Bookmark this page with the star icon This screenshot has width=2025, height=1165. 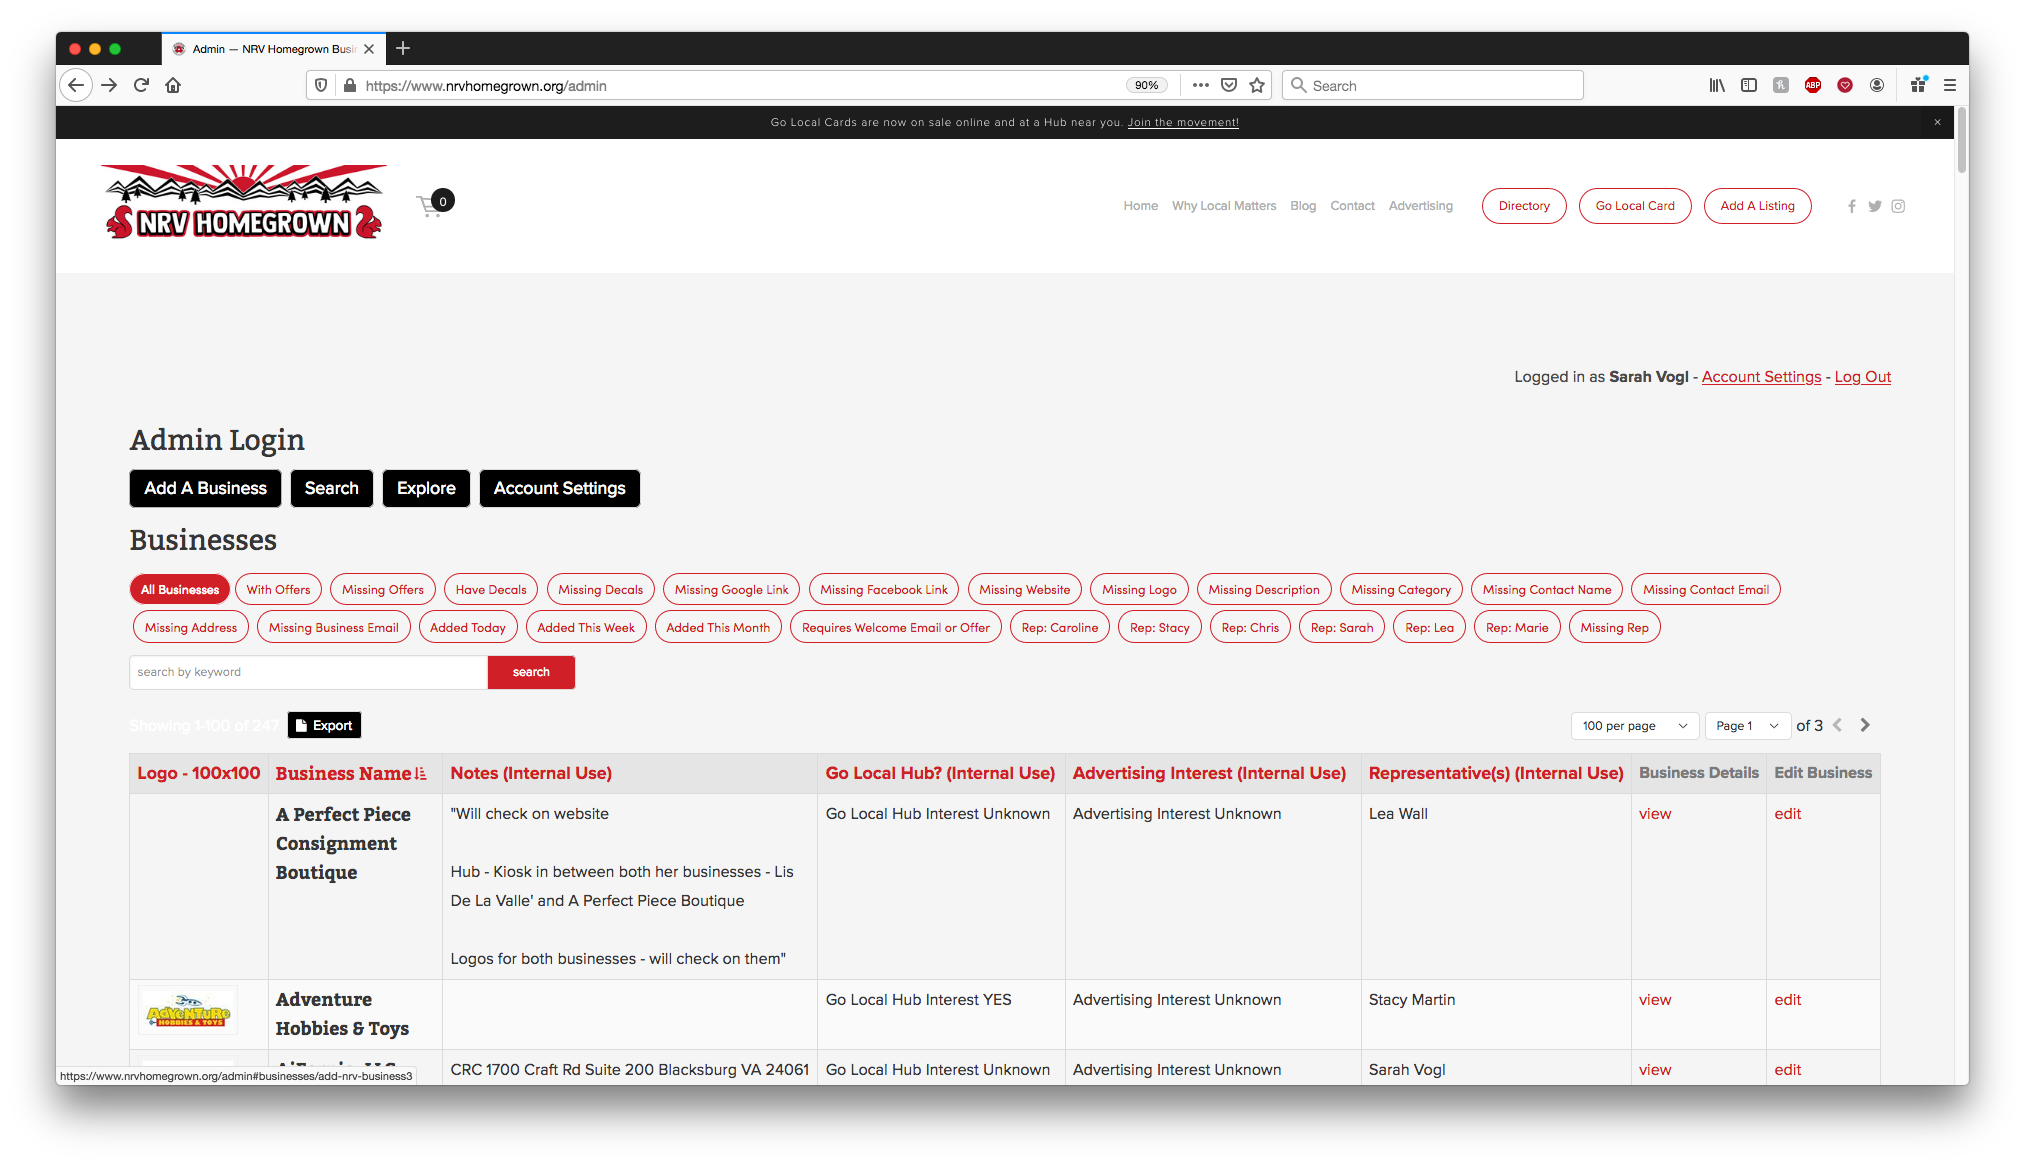tap(1257, 86)
